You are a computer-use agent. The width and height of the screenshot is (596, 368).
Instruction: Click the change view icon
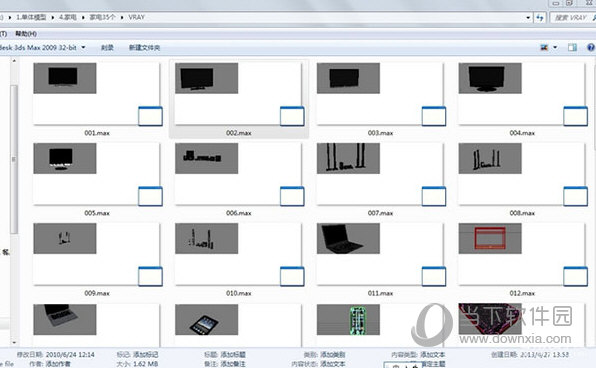pos(544,48)
